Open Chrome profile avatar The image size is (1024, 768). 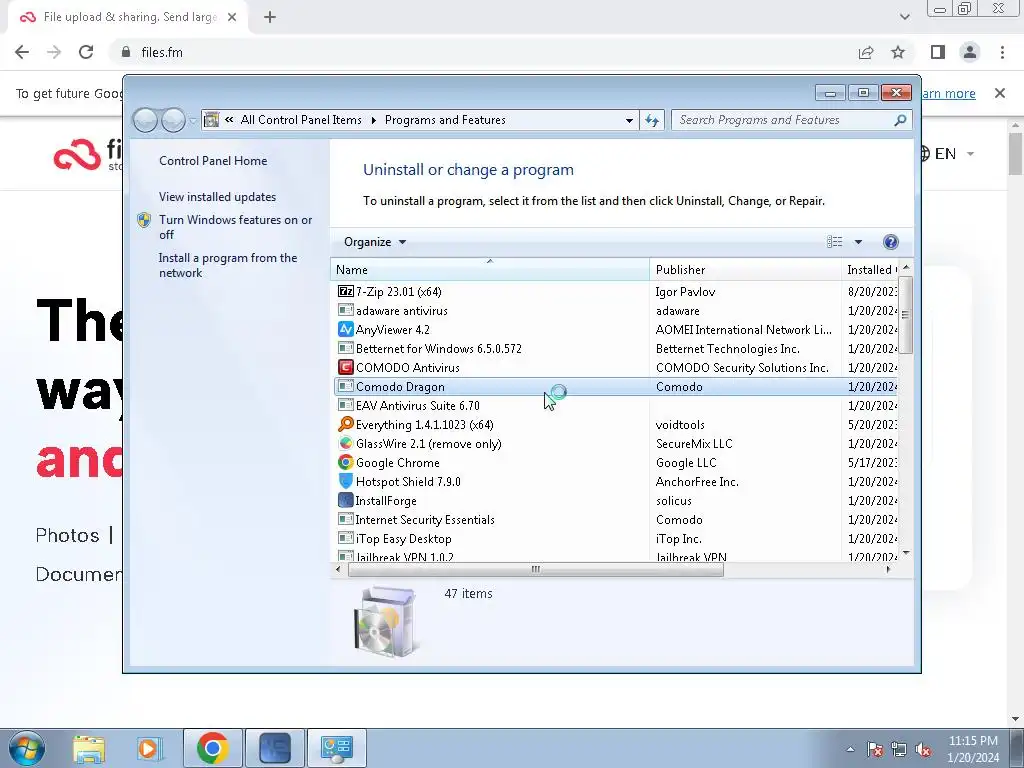[x=970, y=52]
